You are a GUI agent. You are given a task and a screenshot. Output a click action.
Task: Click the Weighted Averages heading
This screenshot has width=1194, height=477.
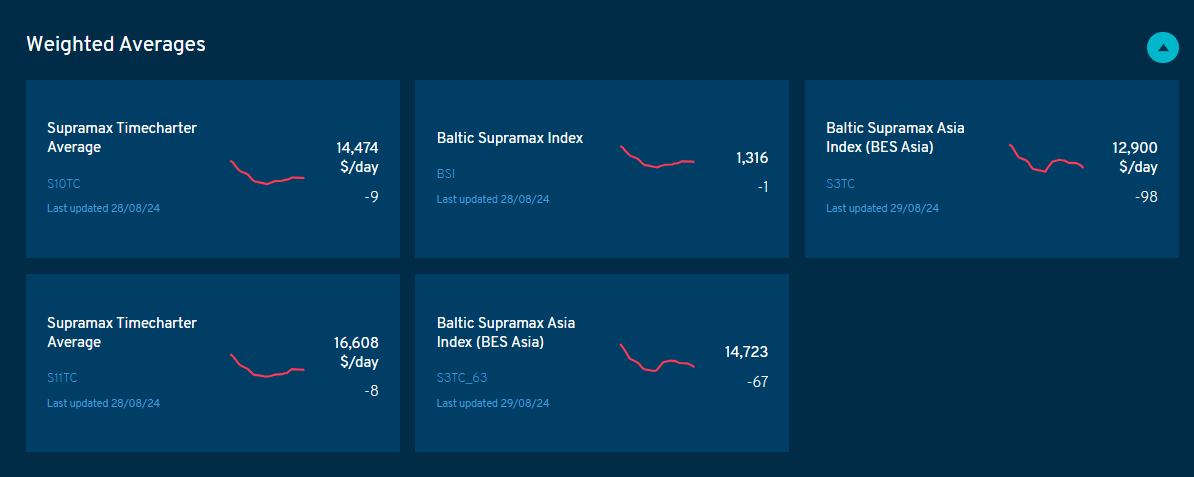click(x=116, y=44)
